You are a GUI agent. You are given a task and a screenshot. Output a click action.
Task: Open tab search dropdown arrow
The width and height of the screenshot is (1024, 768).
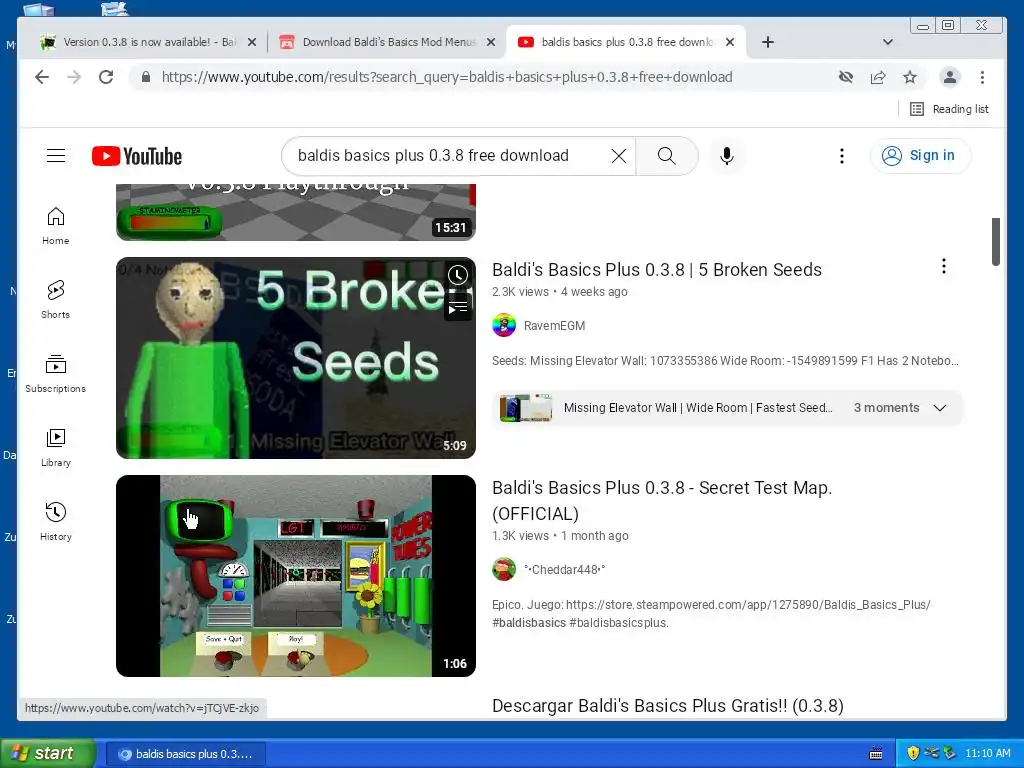tap(888, 42)
